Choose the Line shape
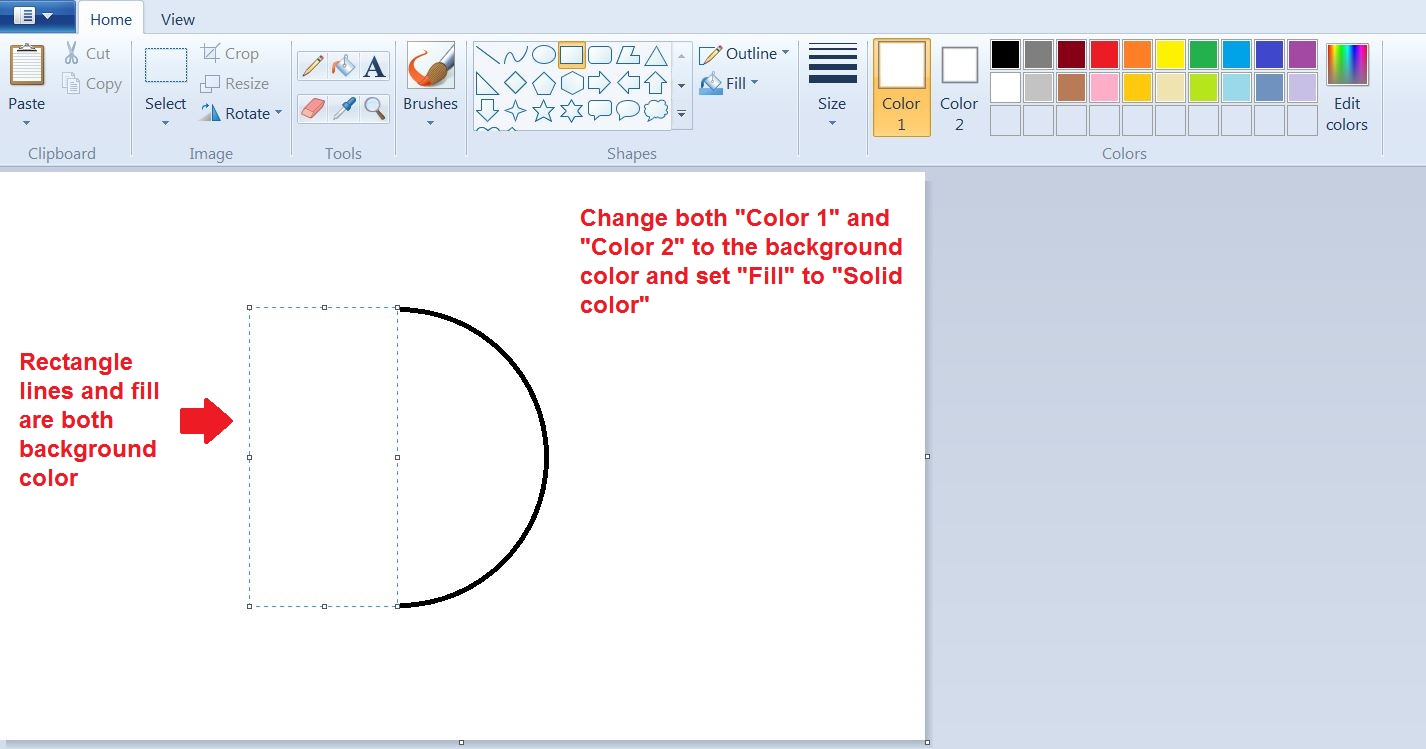This screenshot has height=749, width=1426. point(487,54)
